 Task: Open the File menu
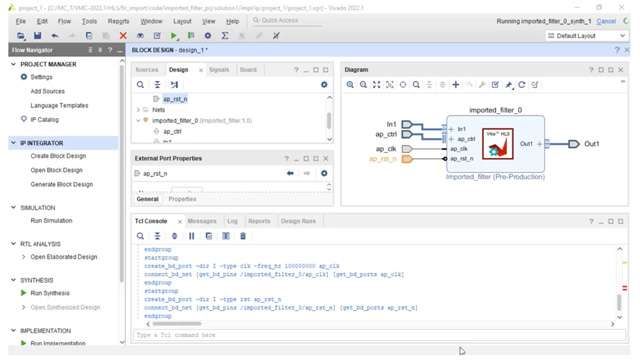click(21, 21)
